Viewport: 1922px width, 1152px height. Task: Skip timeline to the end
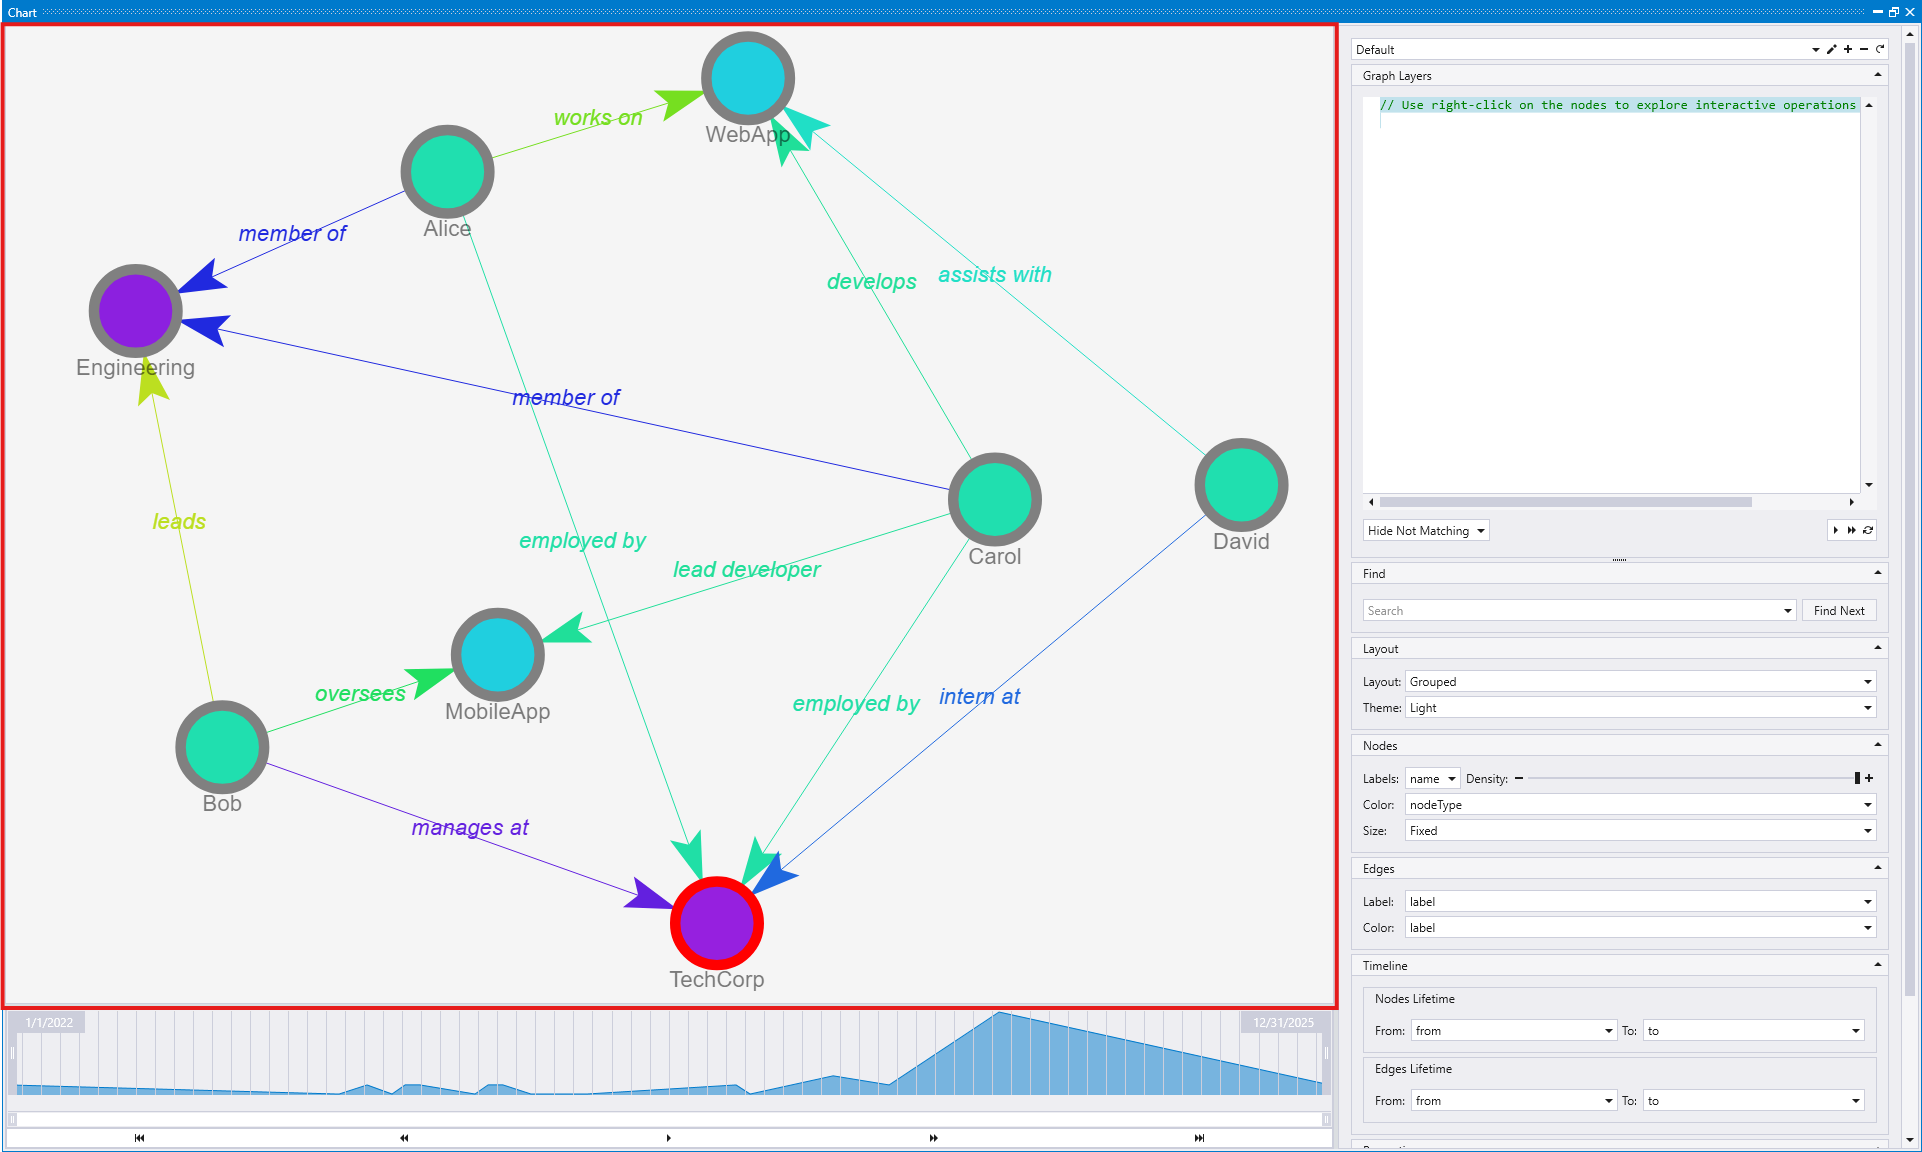[1199, 1138]
